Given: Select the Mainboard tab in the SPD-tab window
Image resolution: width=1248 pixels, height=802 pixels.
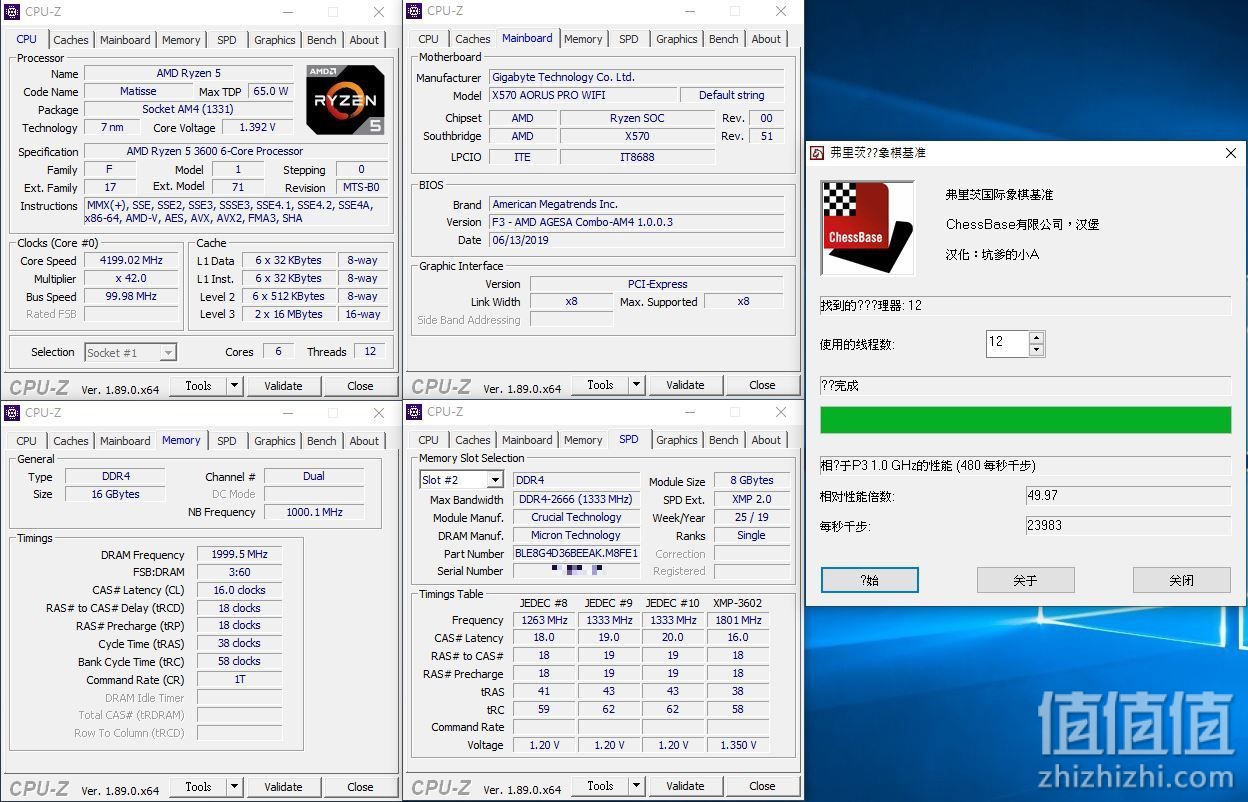Looking at the screenshot, I should [x=527, y=439].
